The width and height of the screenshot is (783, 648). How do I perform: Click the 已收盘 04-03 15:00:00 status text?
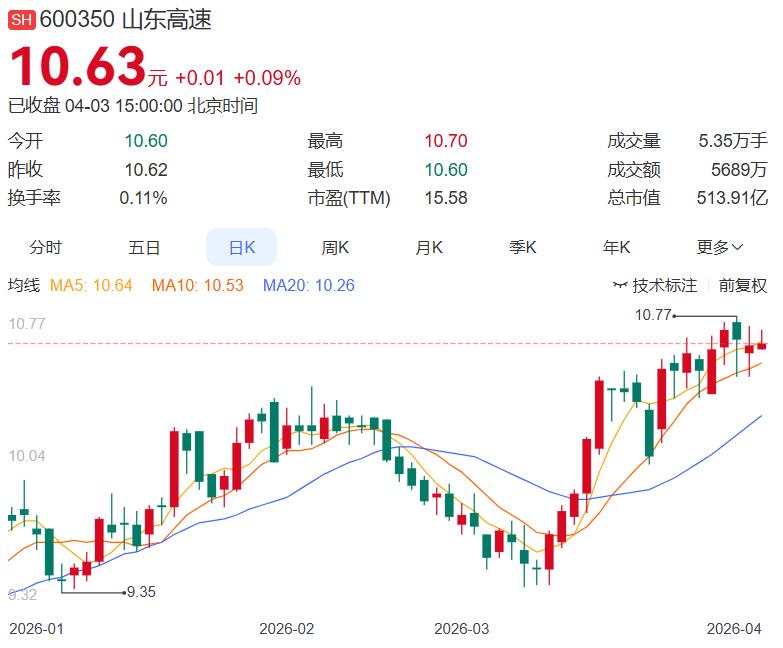(95, 106)
